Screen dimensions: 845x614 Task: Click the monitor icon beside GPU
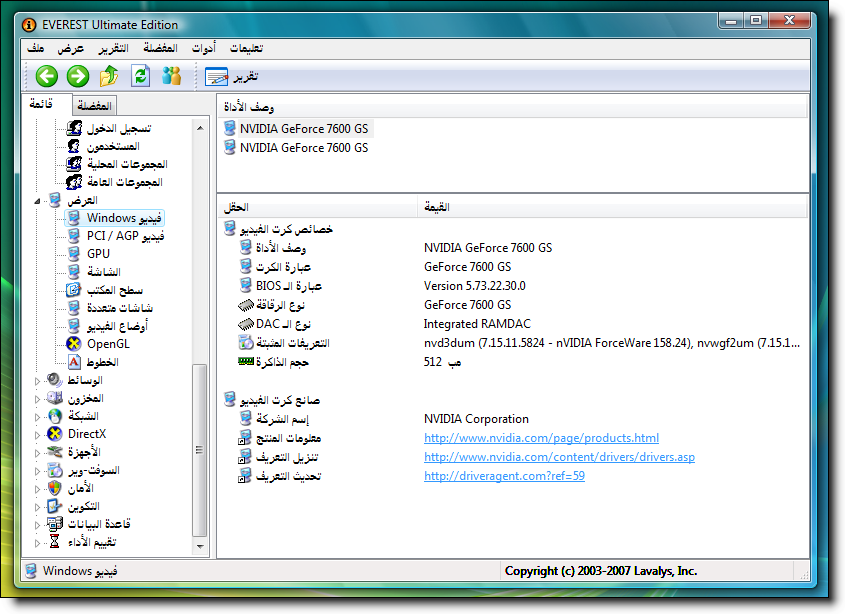pos(74,253)
